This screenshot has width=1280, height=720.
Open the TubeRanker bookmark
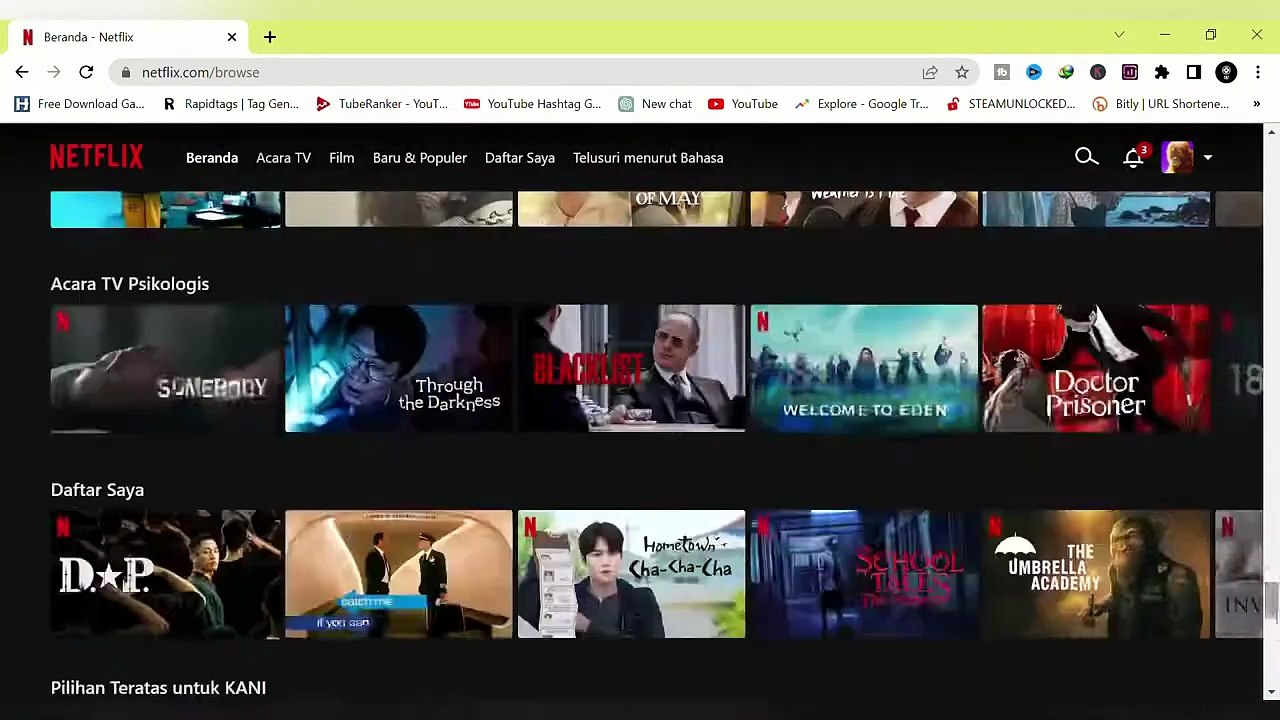pyautogui.click(x=381, y=104)
